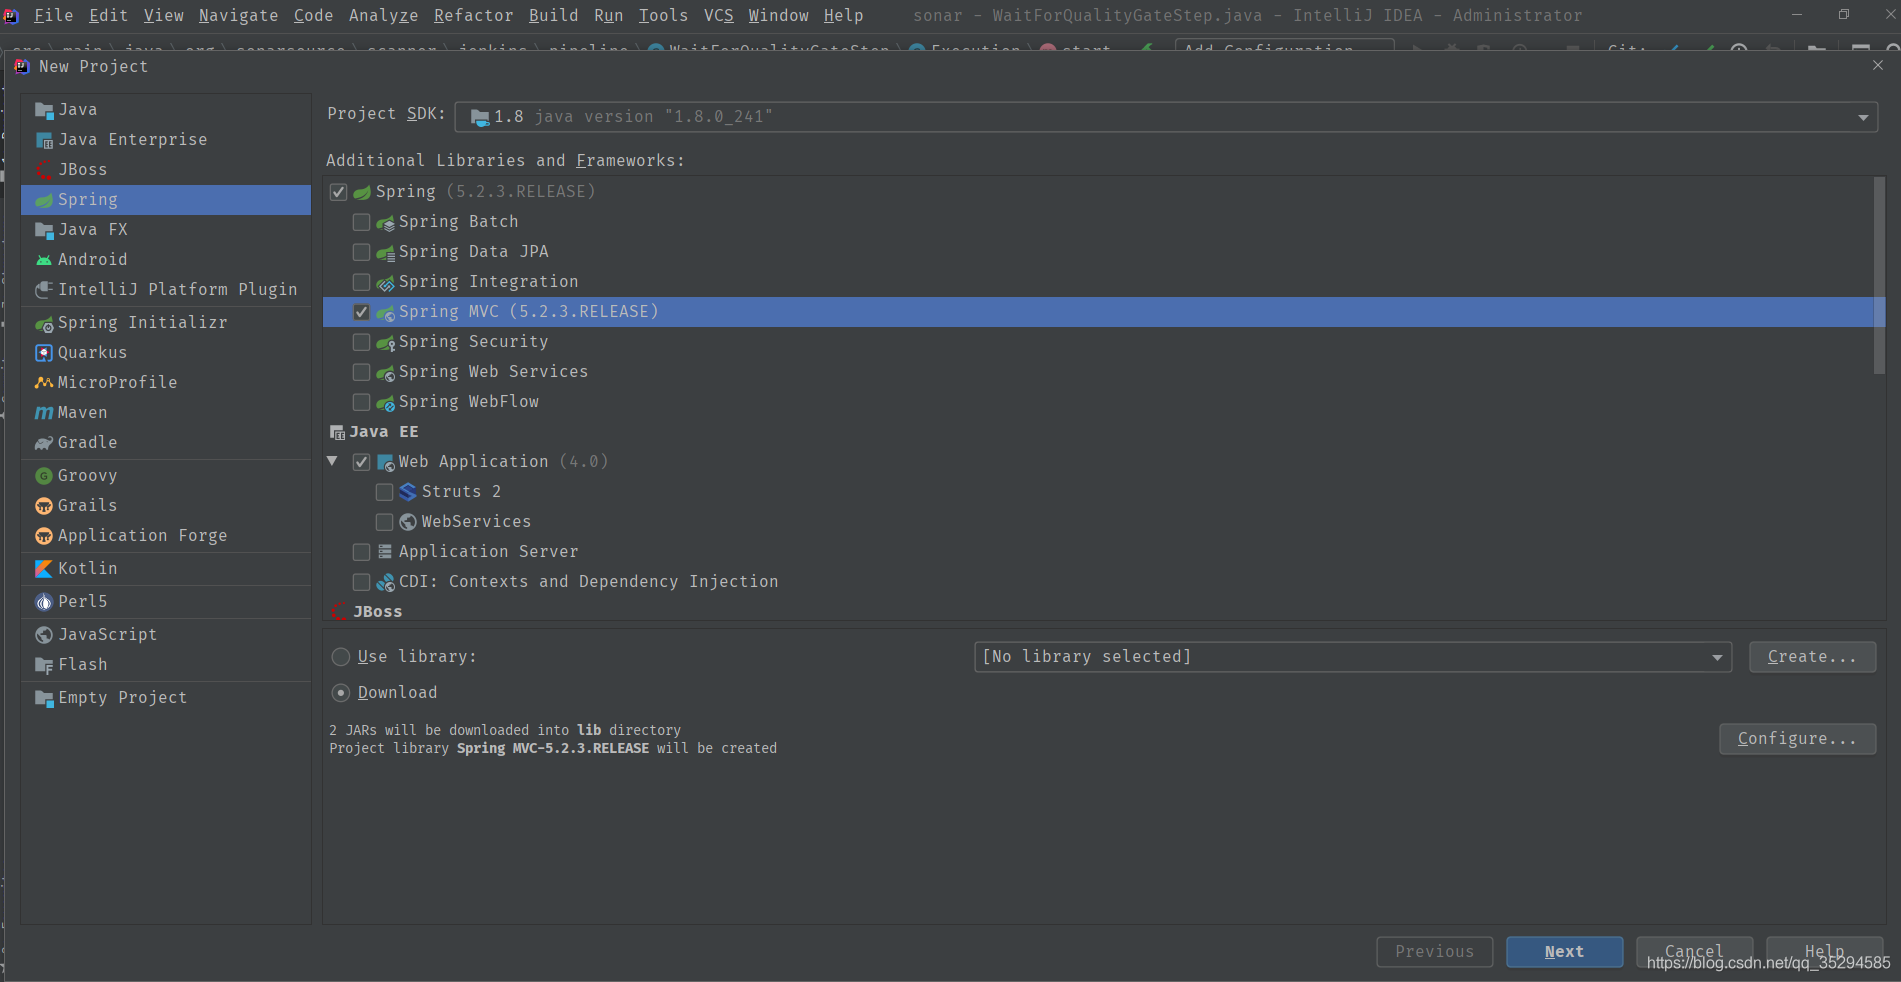Viewport: 1901px width, 982px height.
Task: Choose Perl5 icon
Action: click(44, 602)
